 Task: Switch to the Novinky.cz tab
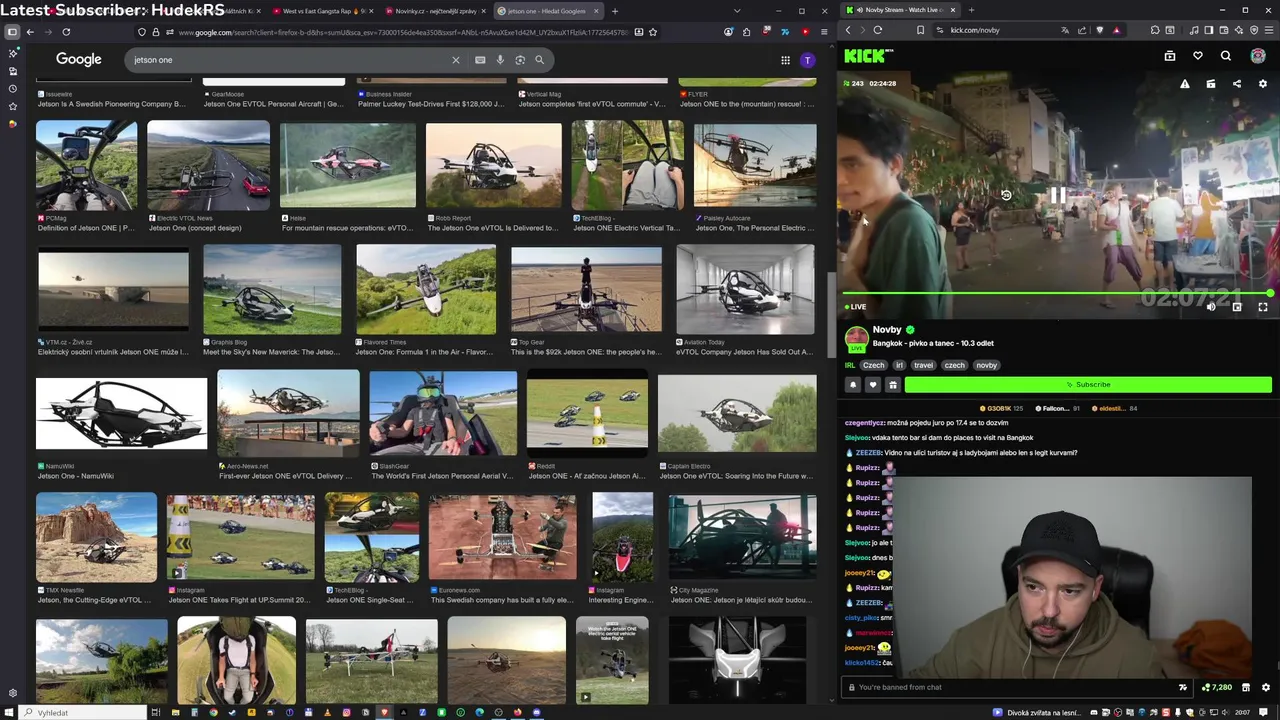pyautogui.click(x=436, y=11)
